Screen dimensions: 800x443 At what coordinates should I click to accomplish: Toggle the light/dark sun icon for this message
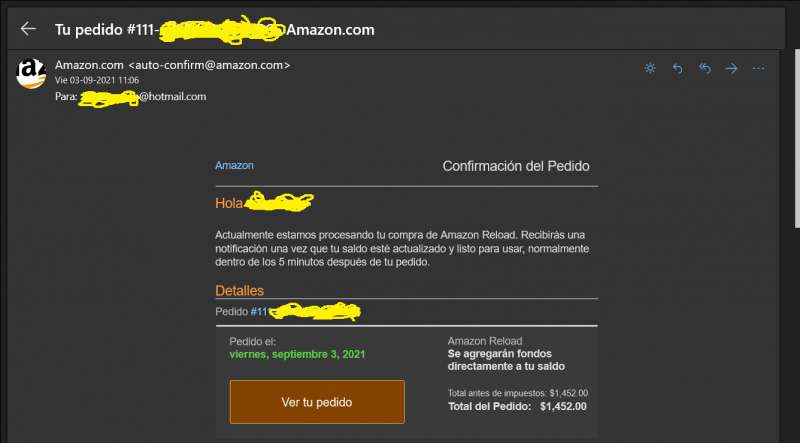[650, 68]
